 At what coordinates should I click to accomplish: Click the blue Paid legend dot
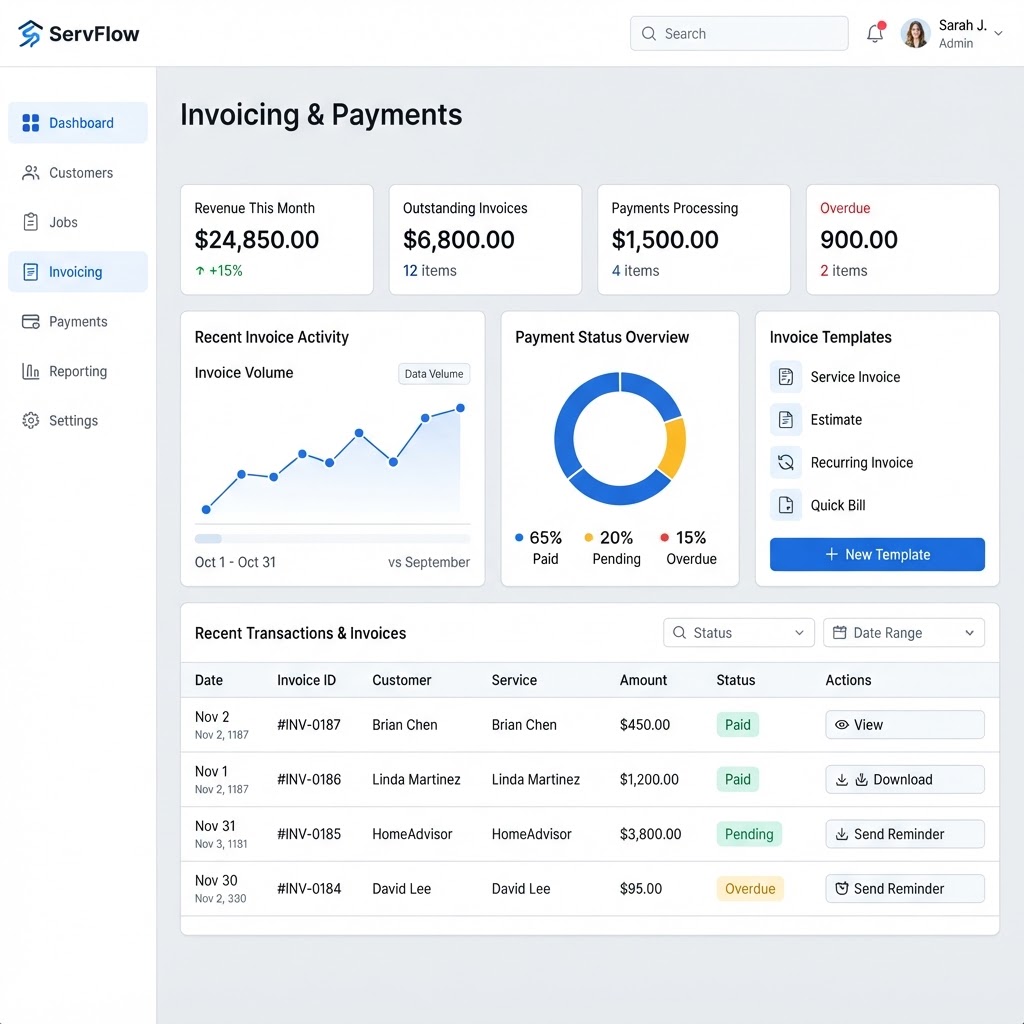(519, 537)
